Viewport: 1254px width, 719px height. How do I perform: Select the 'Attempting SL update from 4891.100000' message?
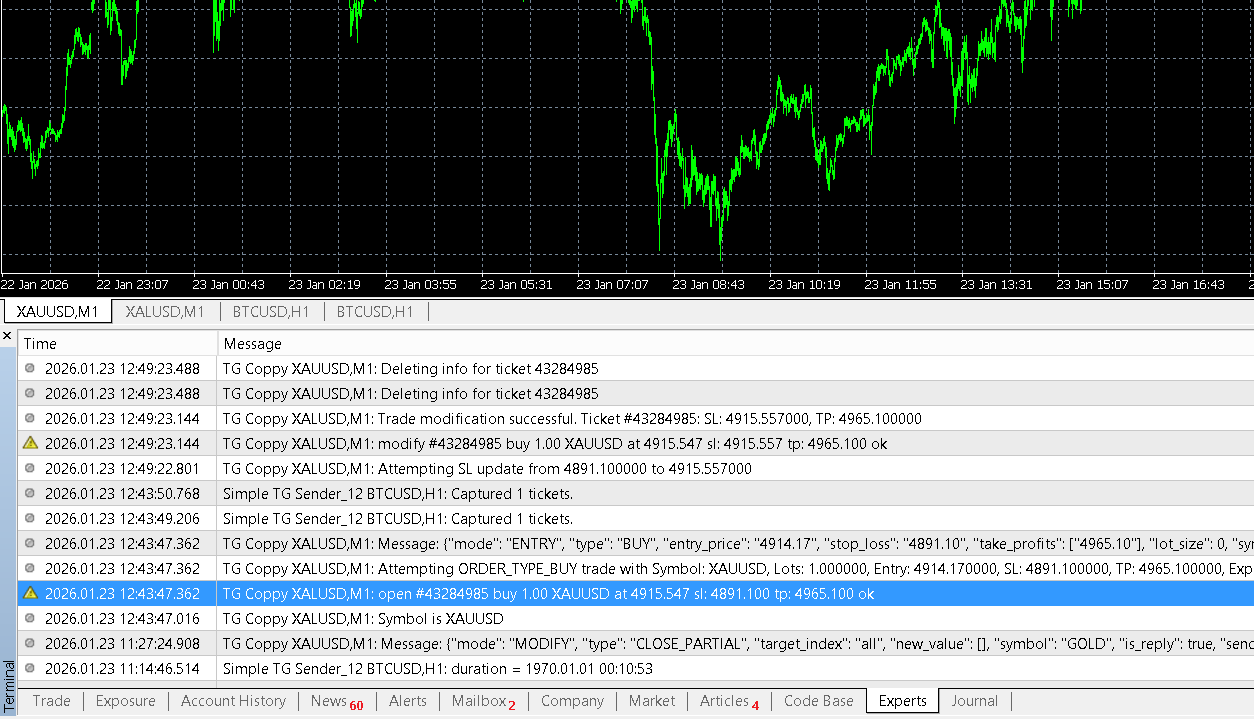[x=487, y=468]
